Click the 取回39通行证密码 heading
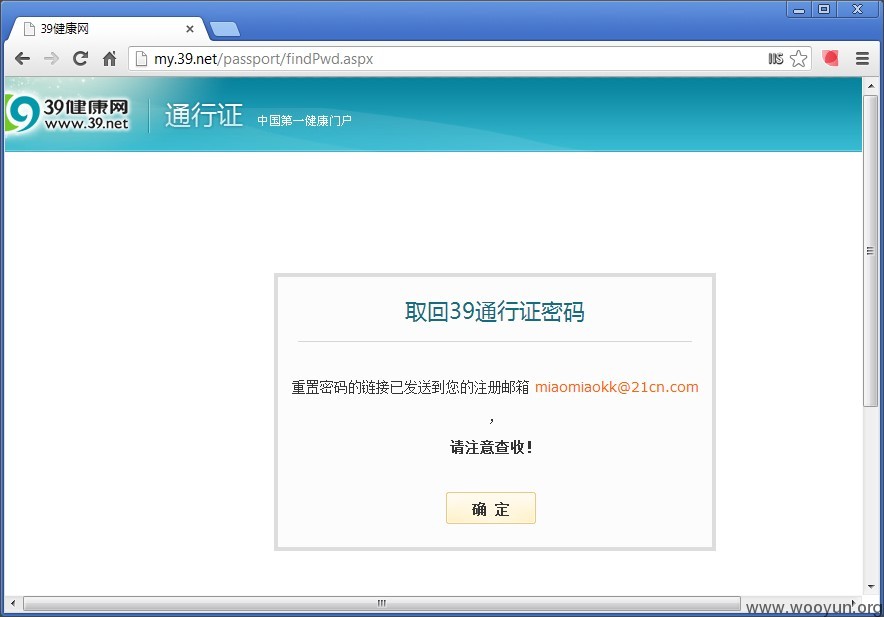Image resolution: width=884 pixels, height=617 pixels. point(494,312)
